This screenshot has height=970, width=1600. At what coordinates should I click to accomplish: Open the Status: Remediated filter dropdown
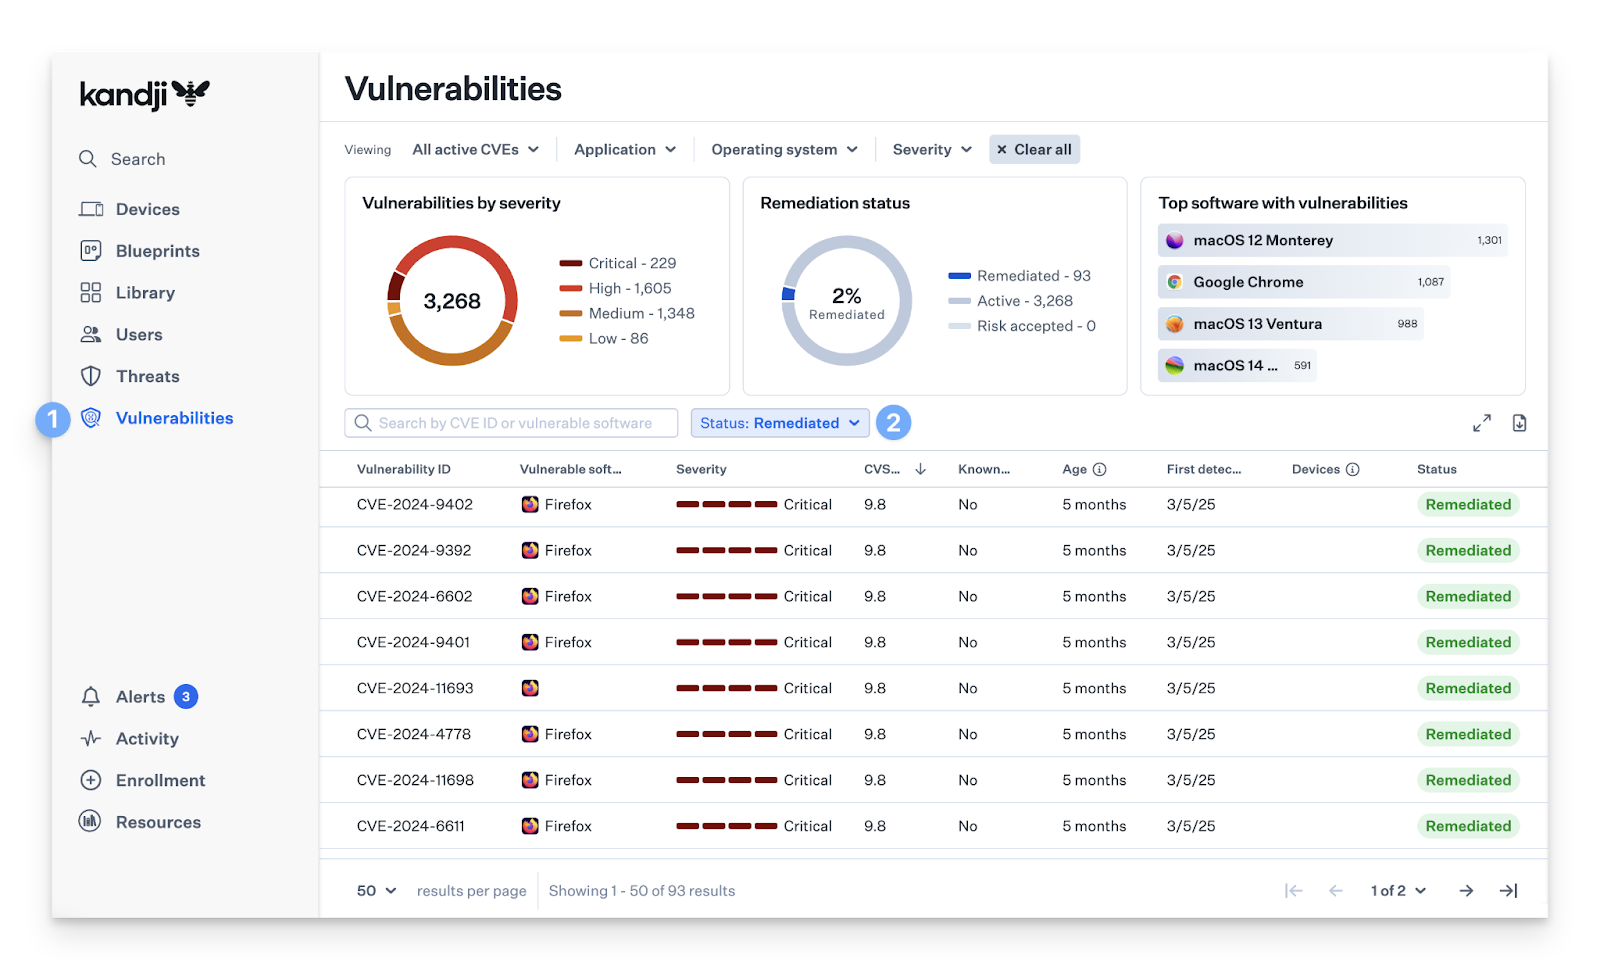(x=779, y=423)
